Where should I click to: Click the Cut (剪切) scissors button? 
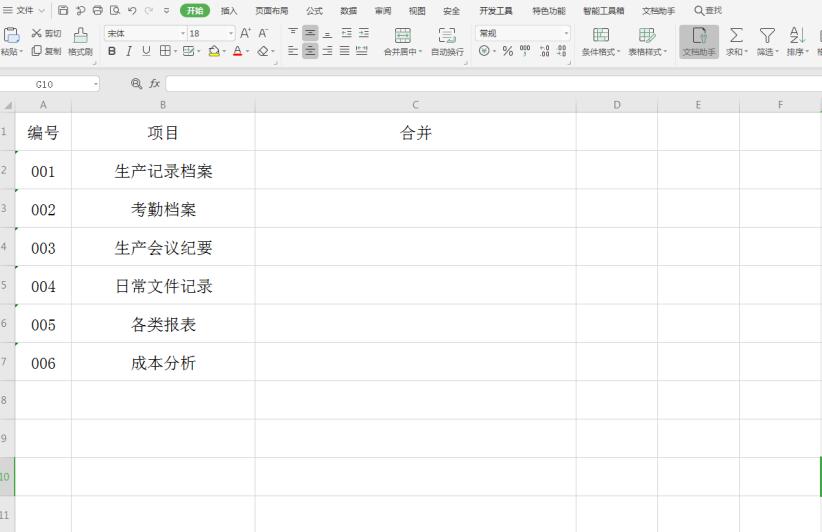[x=46, y=33]
